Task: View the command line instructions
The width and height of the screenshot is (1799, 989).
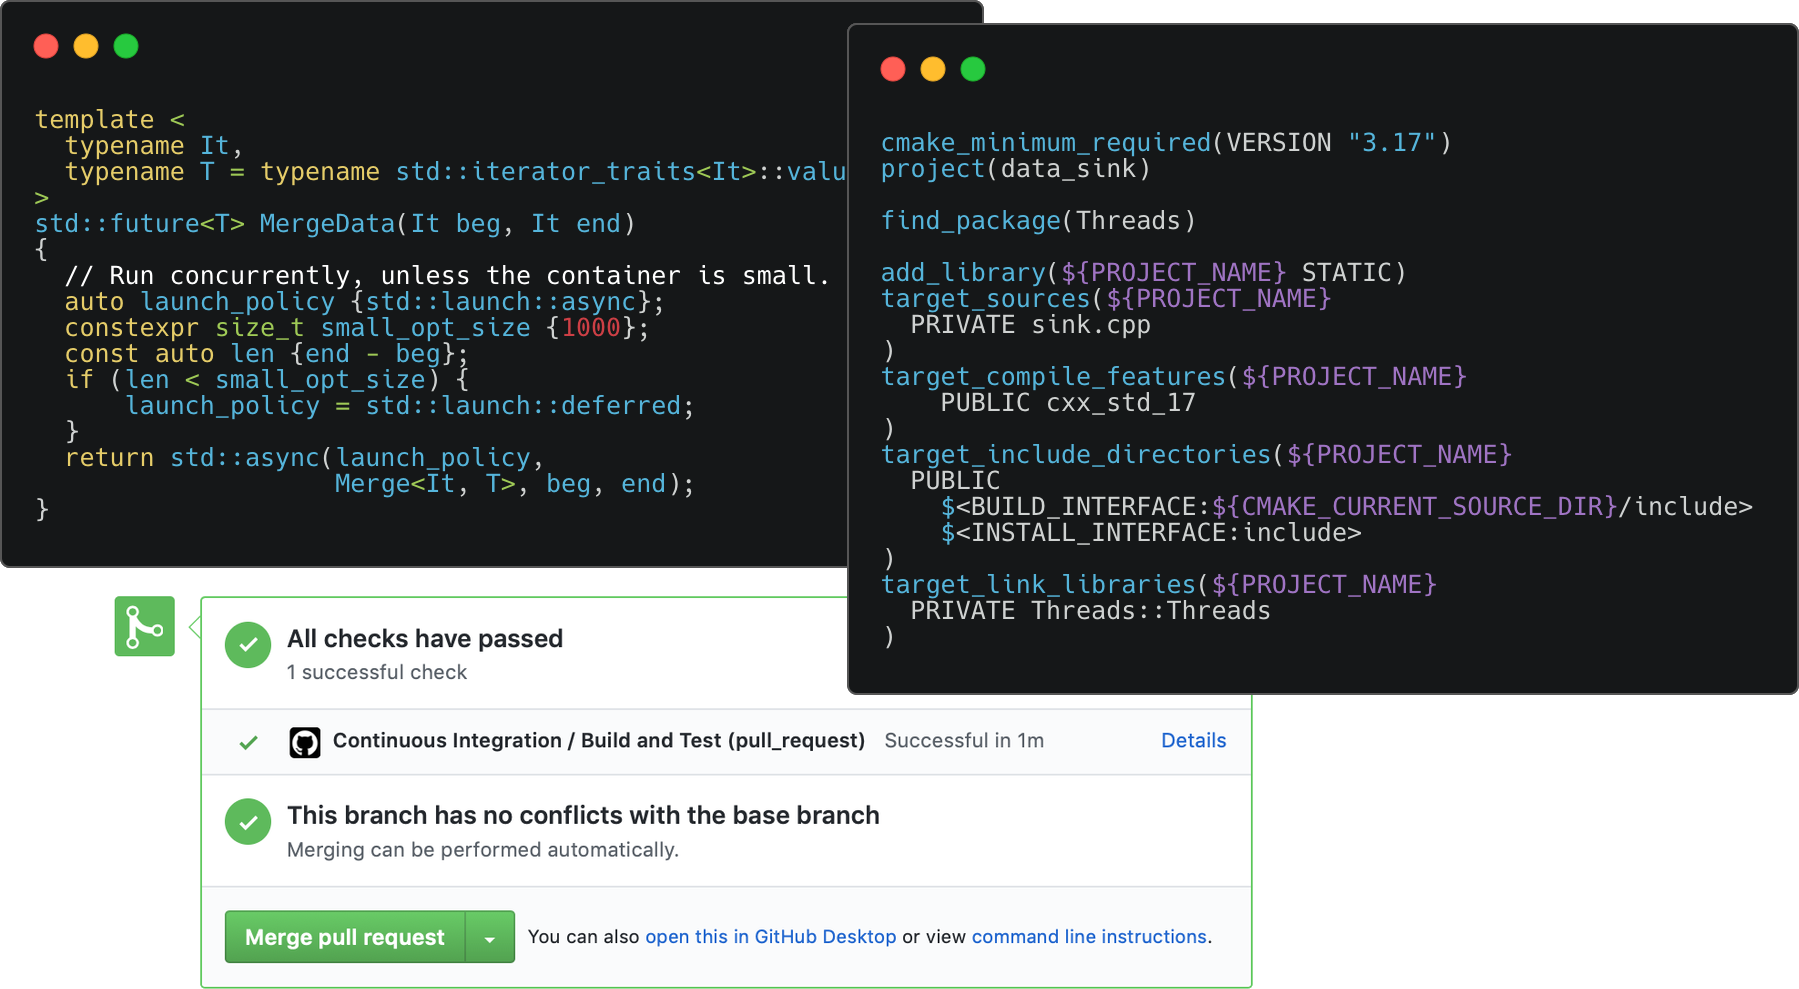Action: point(1087,936)
